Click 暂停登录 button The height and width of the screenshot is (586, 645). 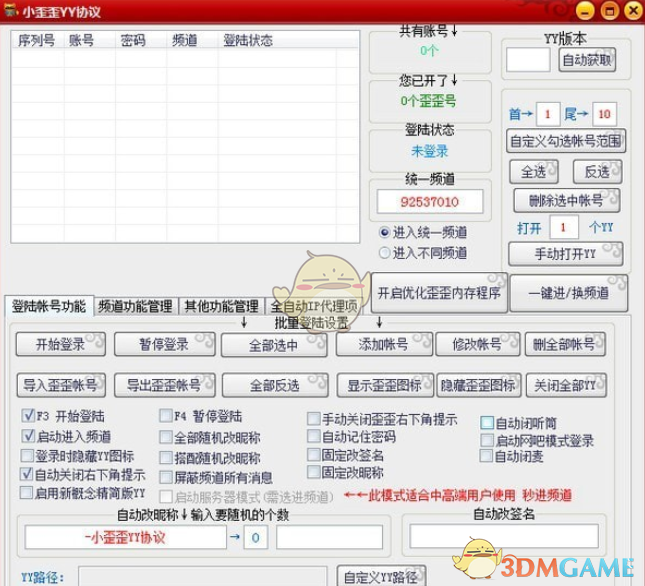coord(165,344)
